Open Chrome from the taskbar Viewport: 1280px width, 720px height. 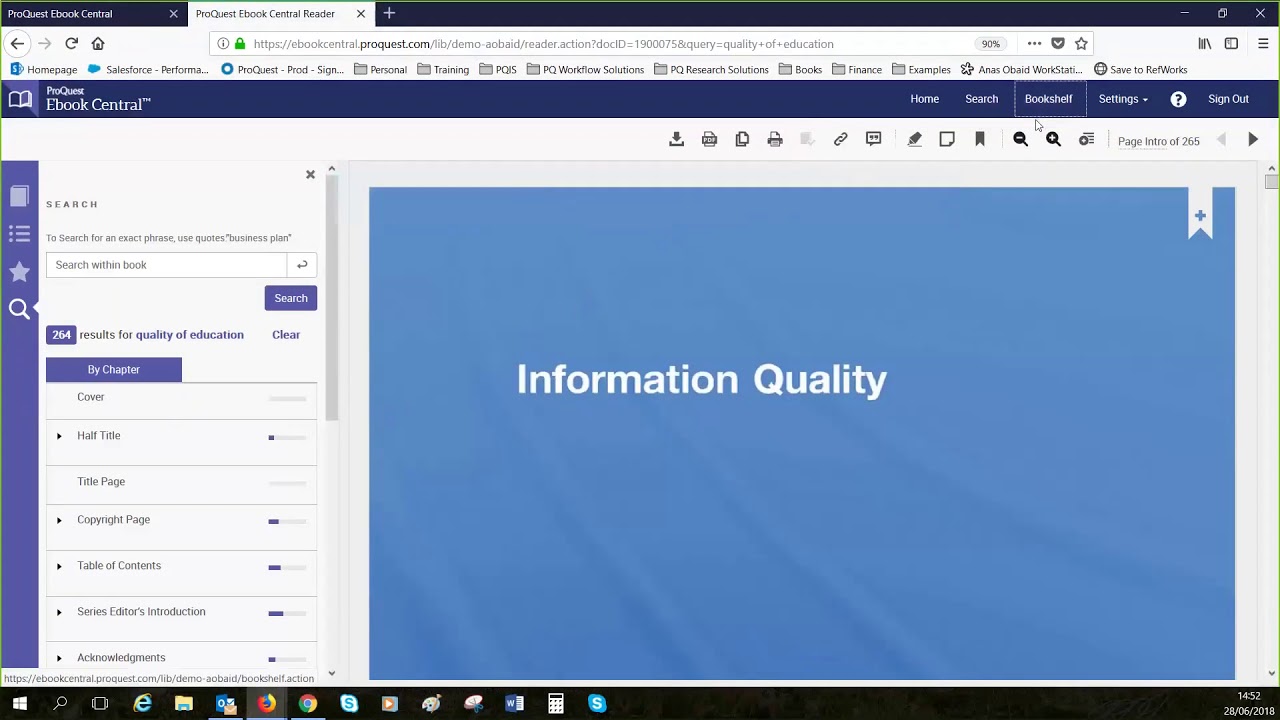click(x=307, y=704)
